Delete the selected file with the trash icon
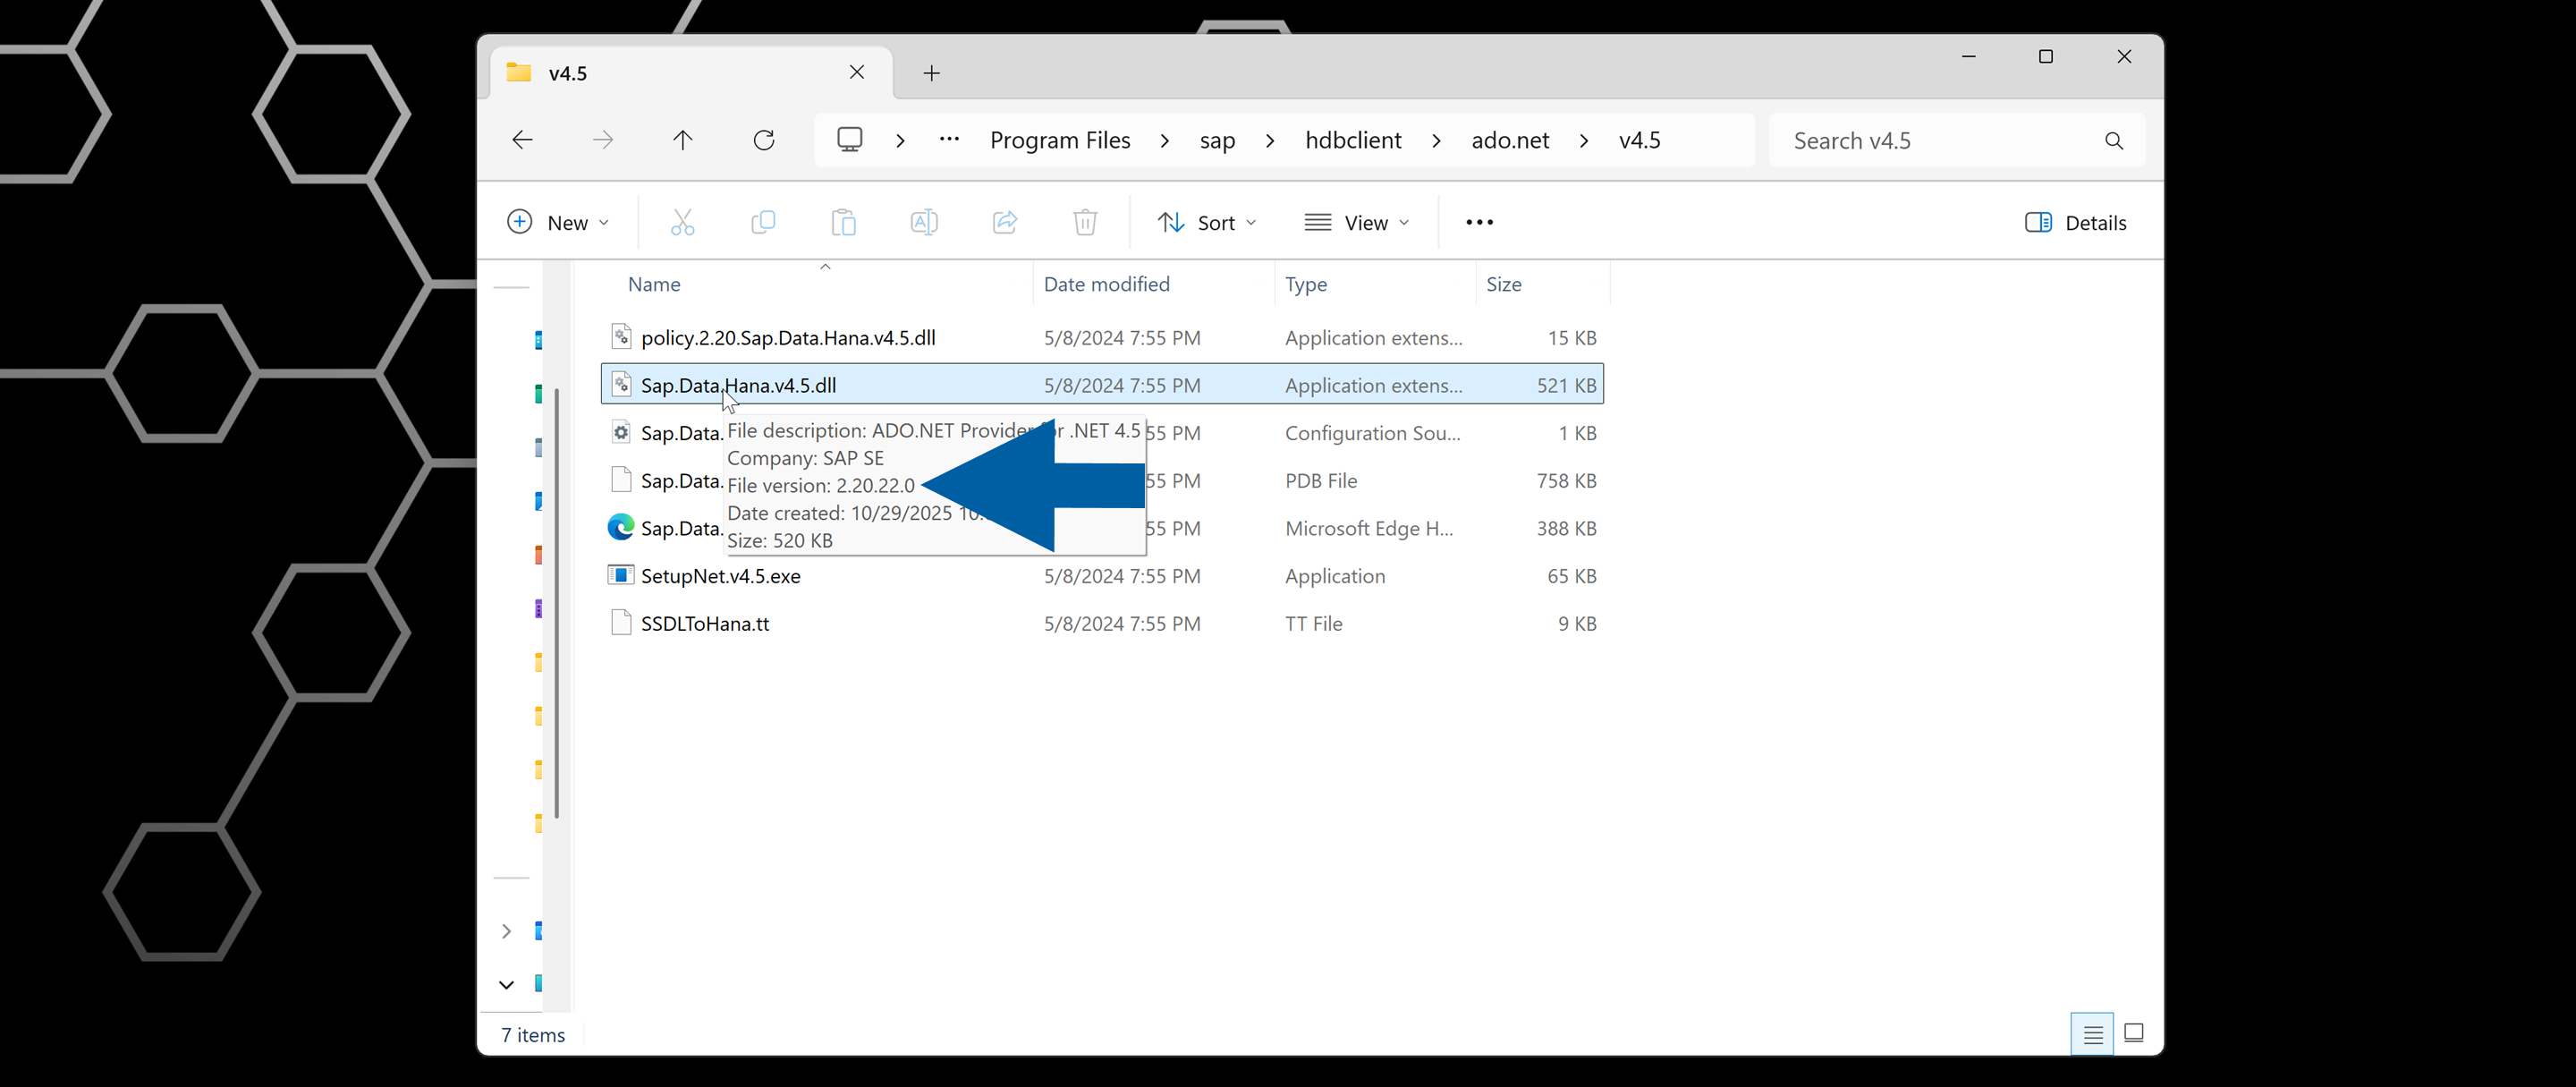This screenshot has height=1087, width=2576. click(1085, 222)
